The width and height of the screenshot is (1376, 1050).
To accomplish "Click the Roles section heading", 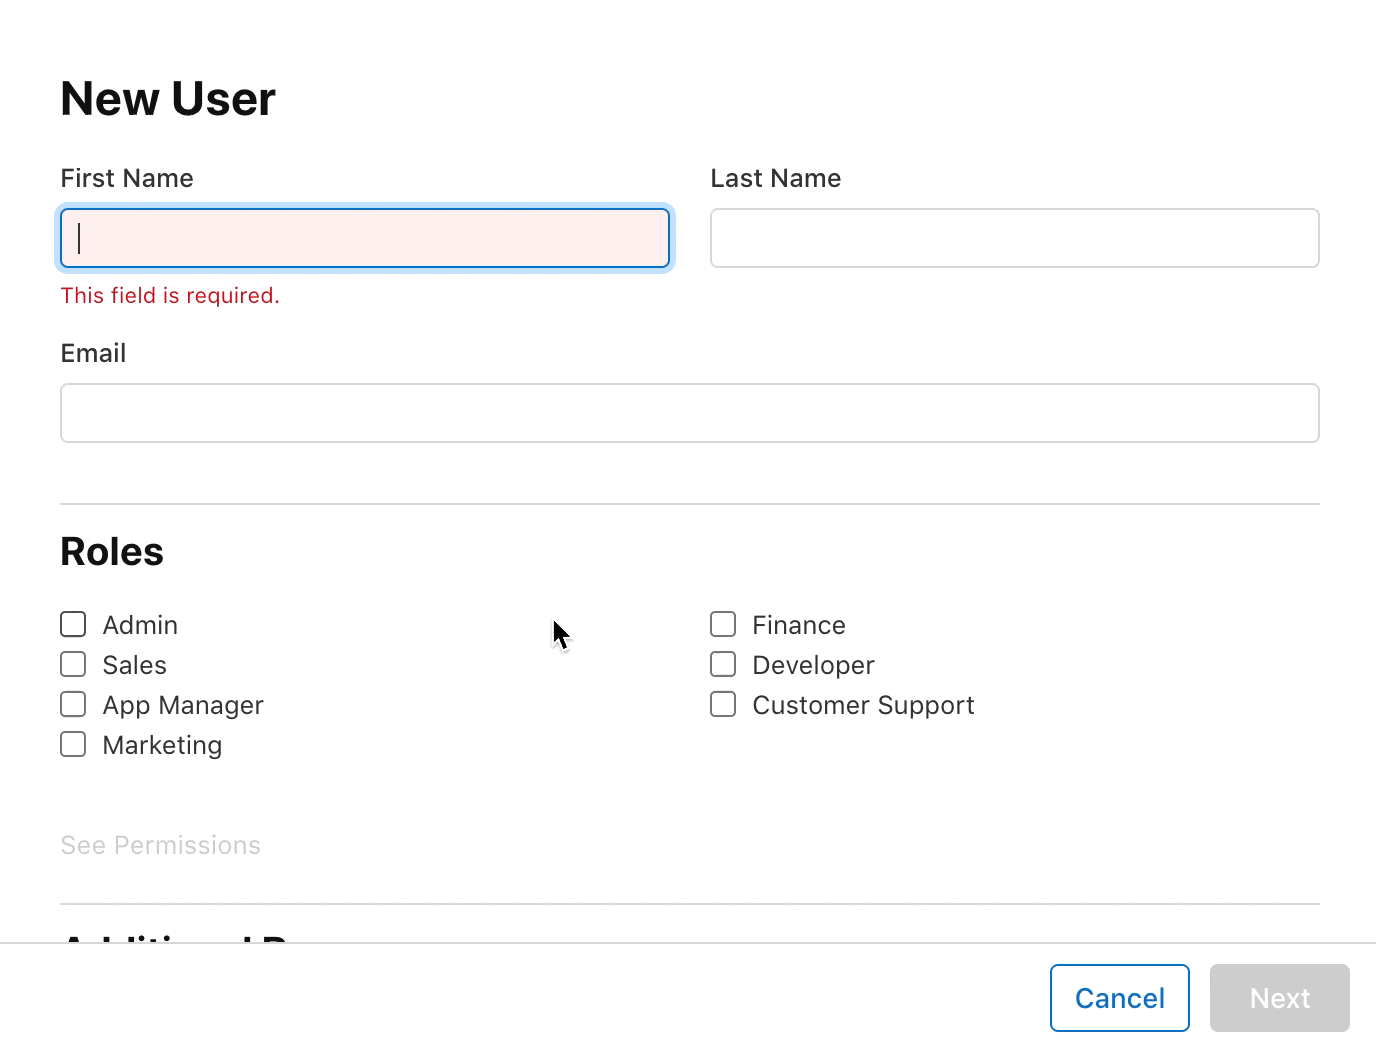I will (112, 552).
